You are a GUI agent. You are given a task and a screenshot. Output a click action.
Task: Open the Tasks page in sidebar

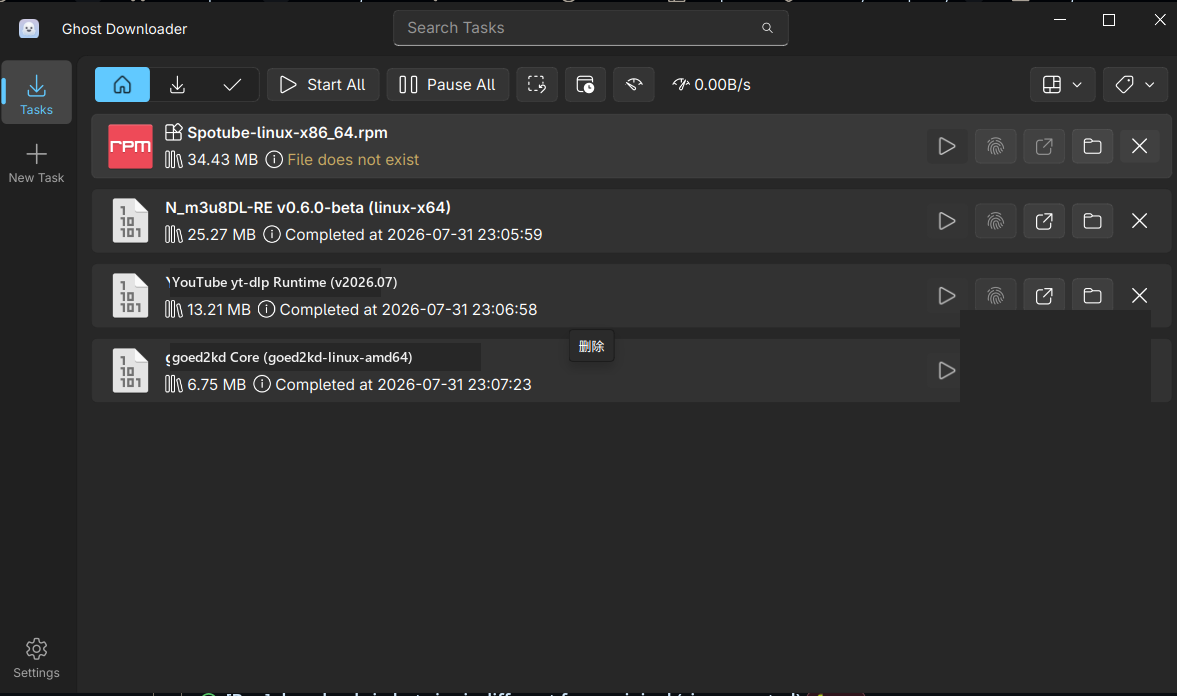pyautogui.click(x=36, y=92)
